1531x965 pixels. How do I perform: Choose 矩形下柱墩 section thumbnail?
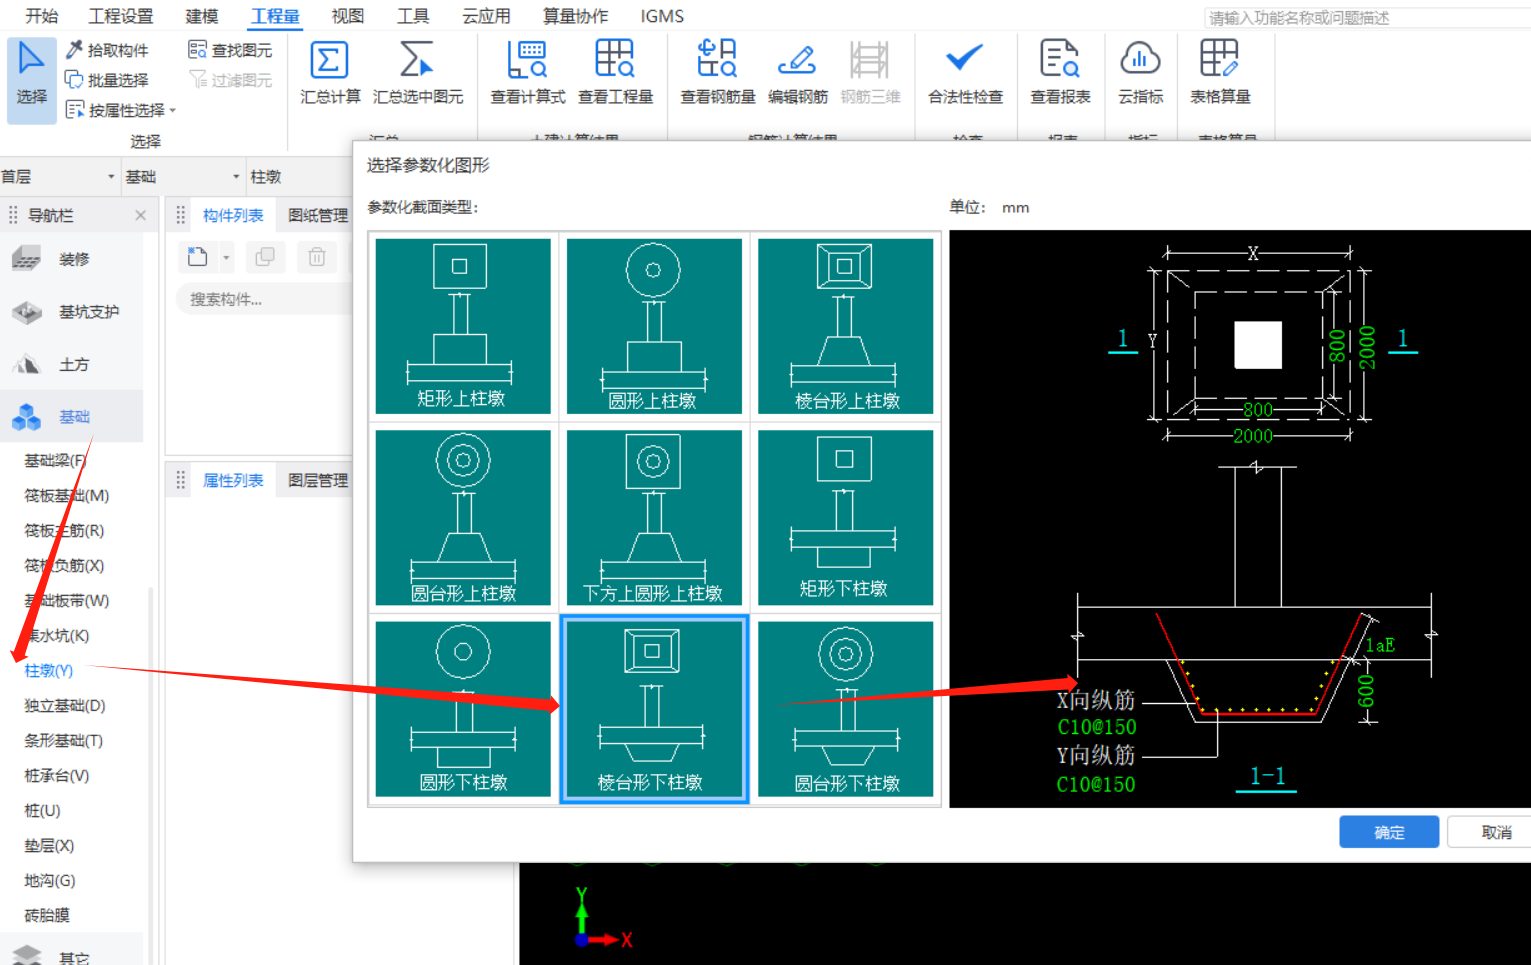point(846,517)
